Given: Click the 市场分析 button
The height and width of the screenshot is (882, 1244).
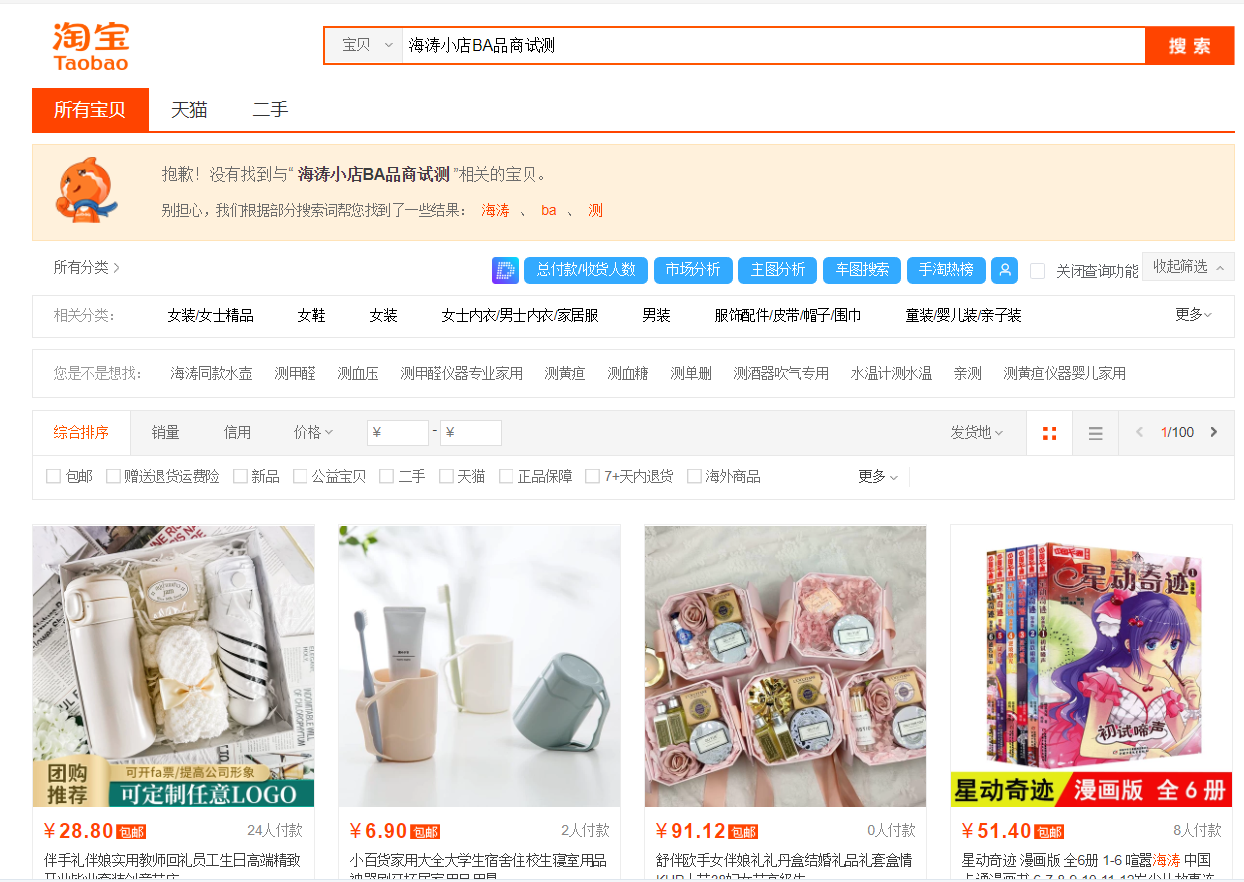Looking at the screenshot, I should click(693, 270).
